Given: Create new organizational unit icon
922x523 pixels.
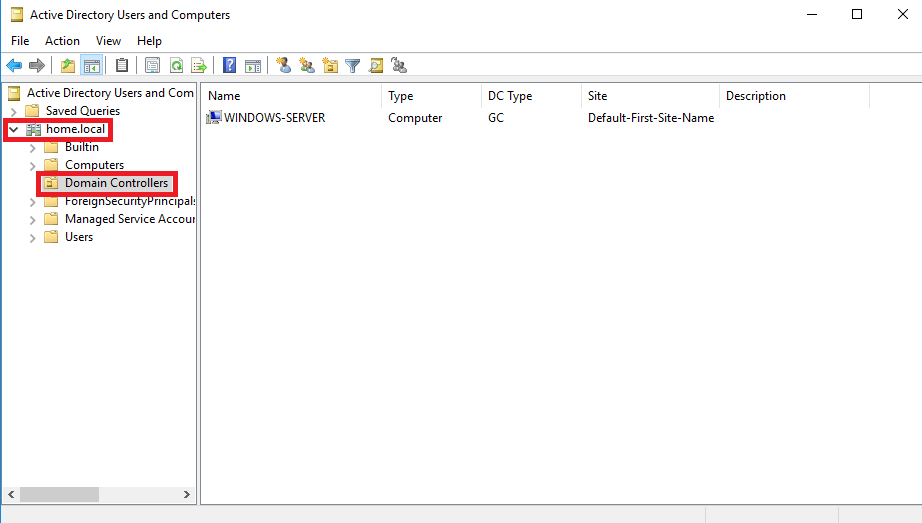Looking at the screenshot, I should (330, 65).
